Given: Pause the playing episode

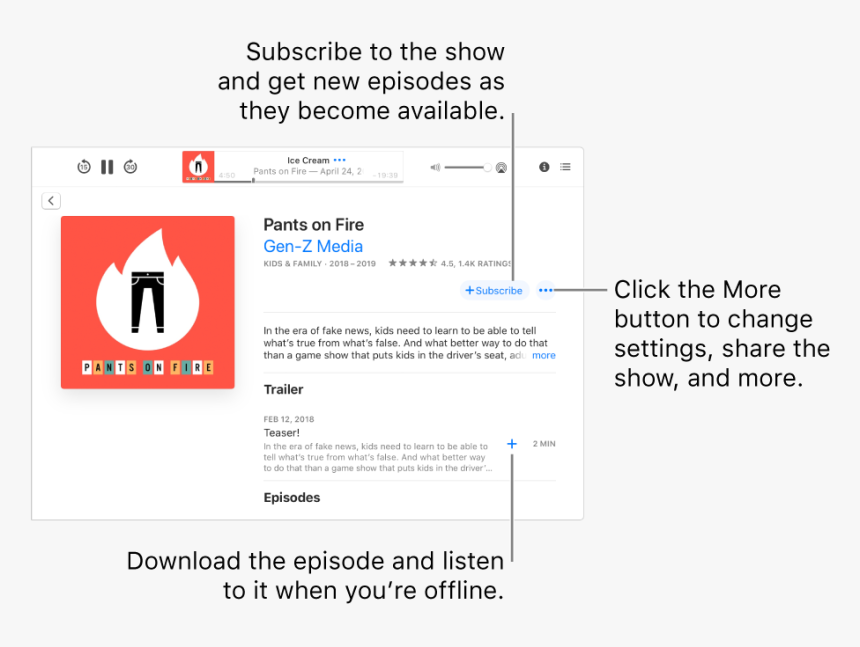Looking at the screenshot, I should 107,167.
